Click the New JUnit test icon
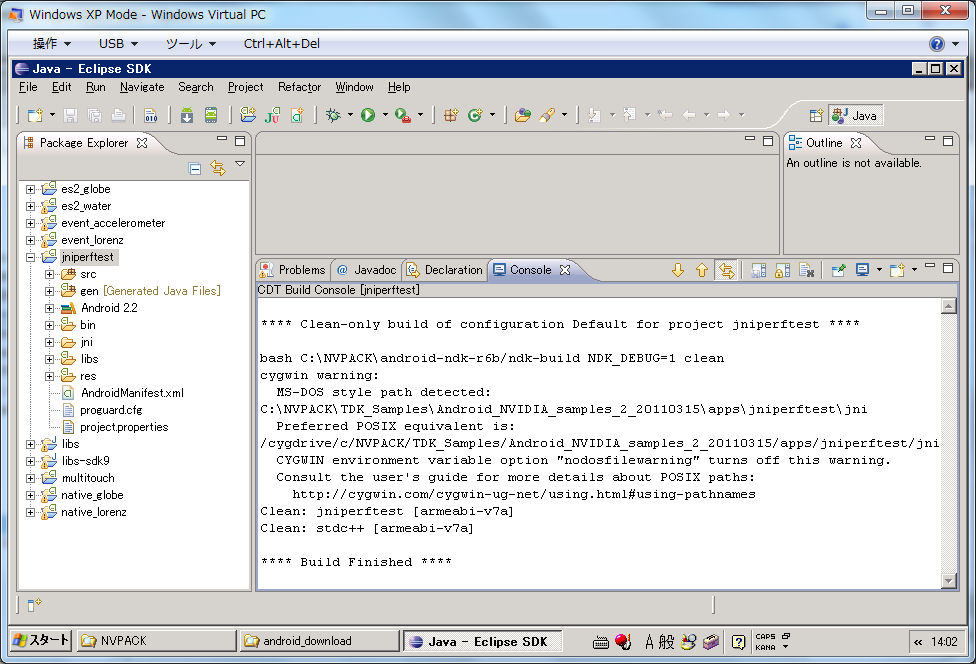Viewport: 976px width, 664px height. (273, 115)
